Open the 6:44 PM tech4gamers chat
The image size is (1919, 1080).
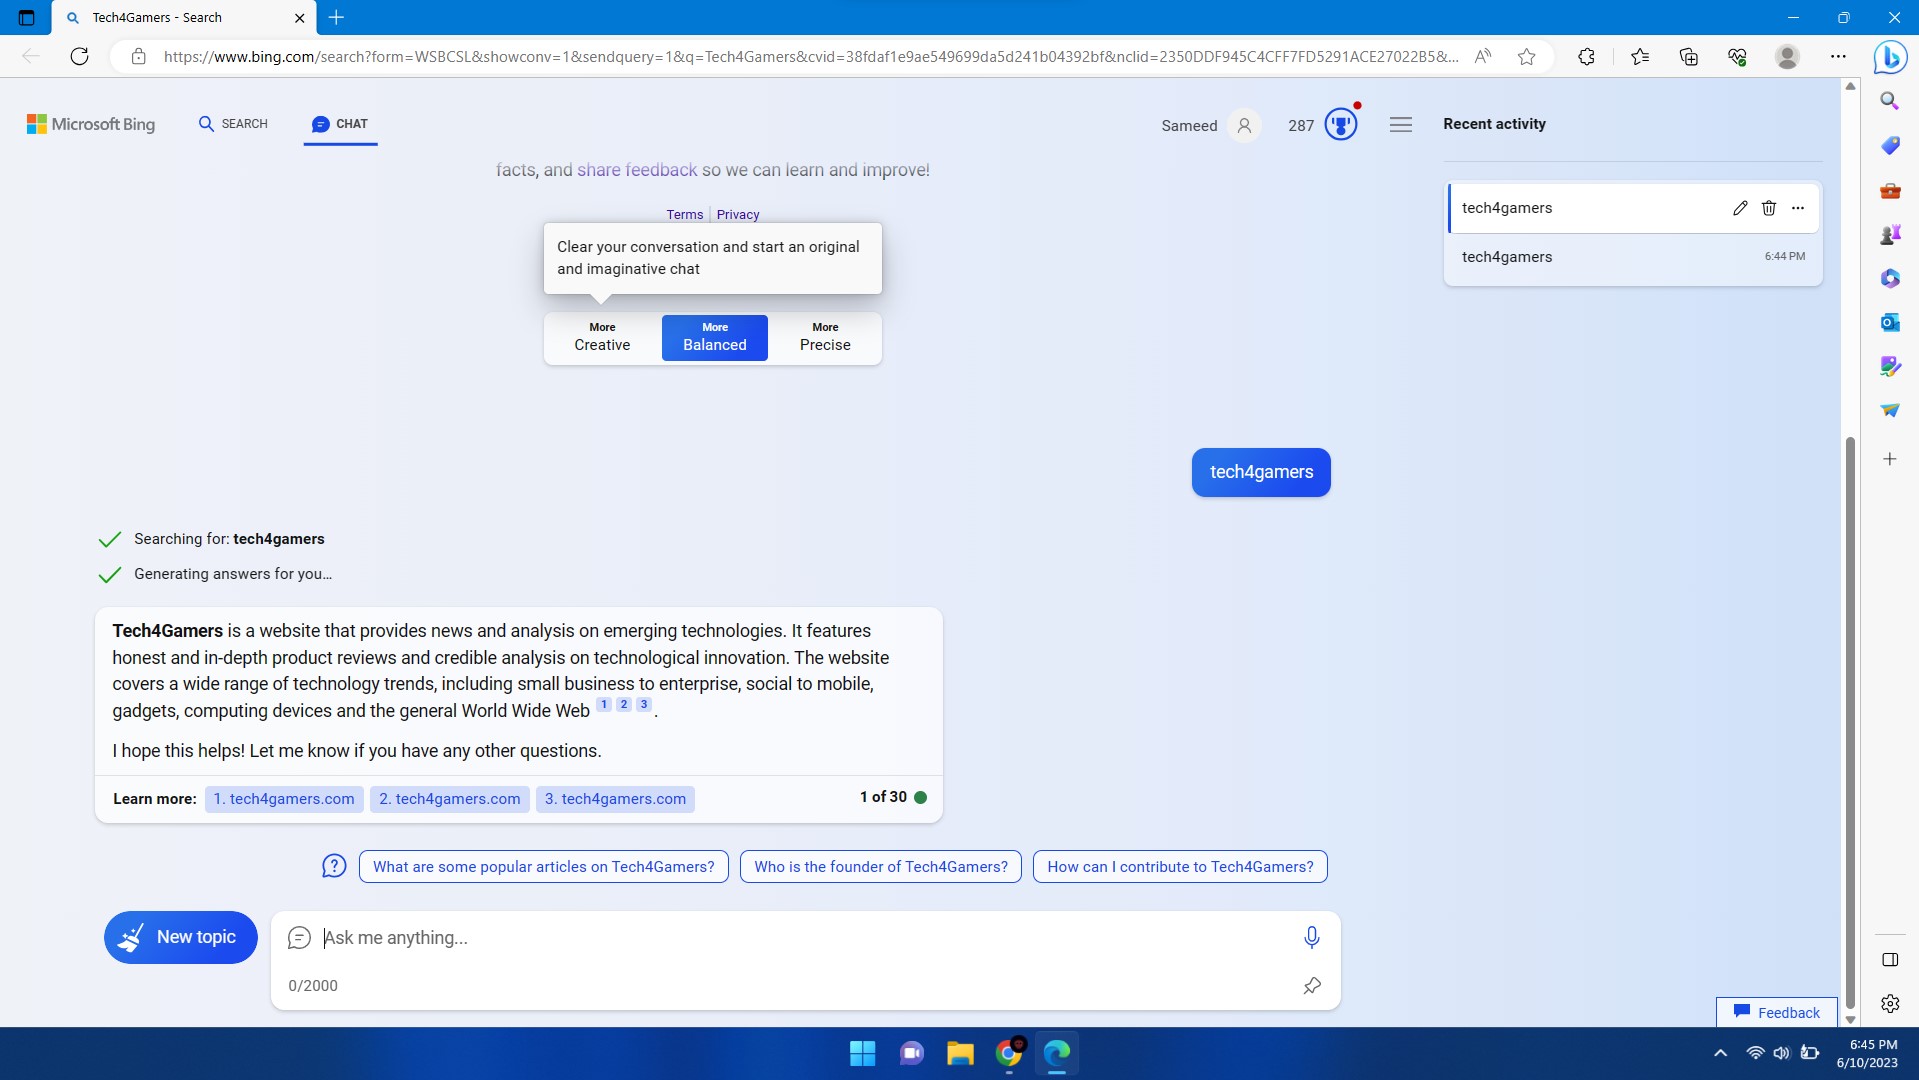(x=1632, y=257)
